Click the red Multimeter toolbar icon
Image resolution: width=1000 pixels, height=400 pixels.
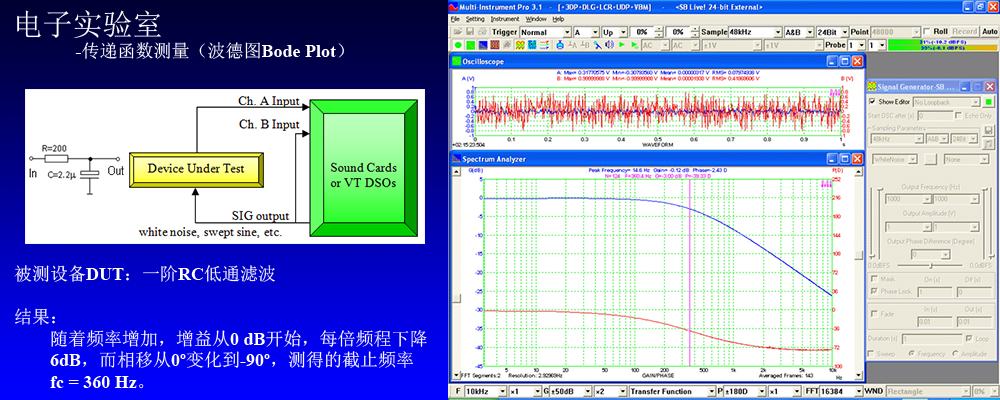[495, 45]
